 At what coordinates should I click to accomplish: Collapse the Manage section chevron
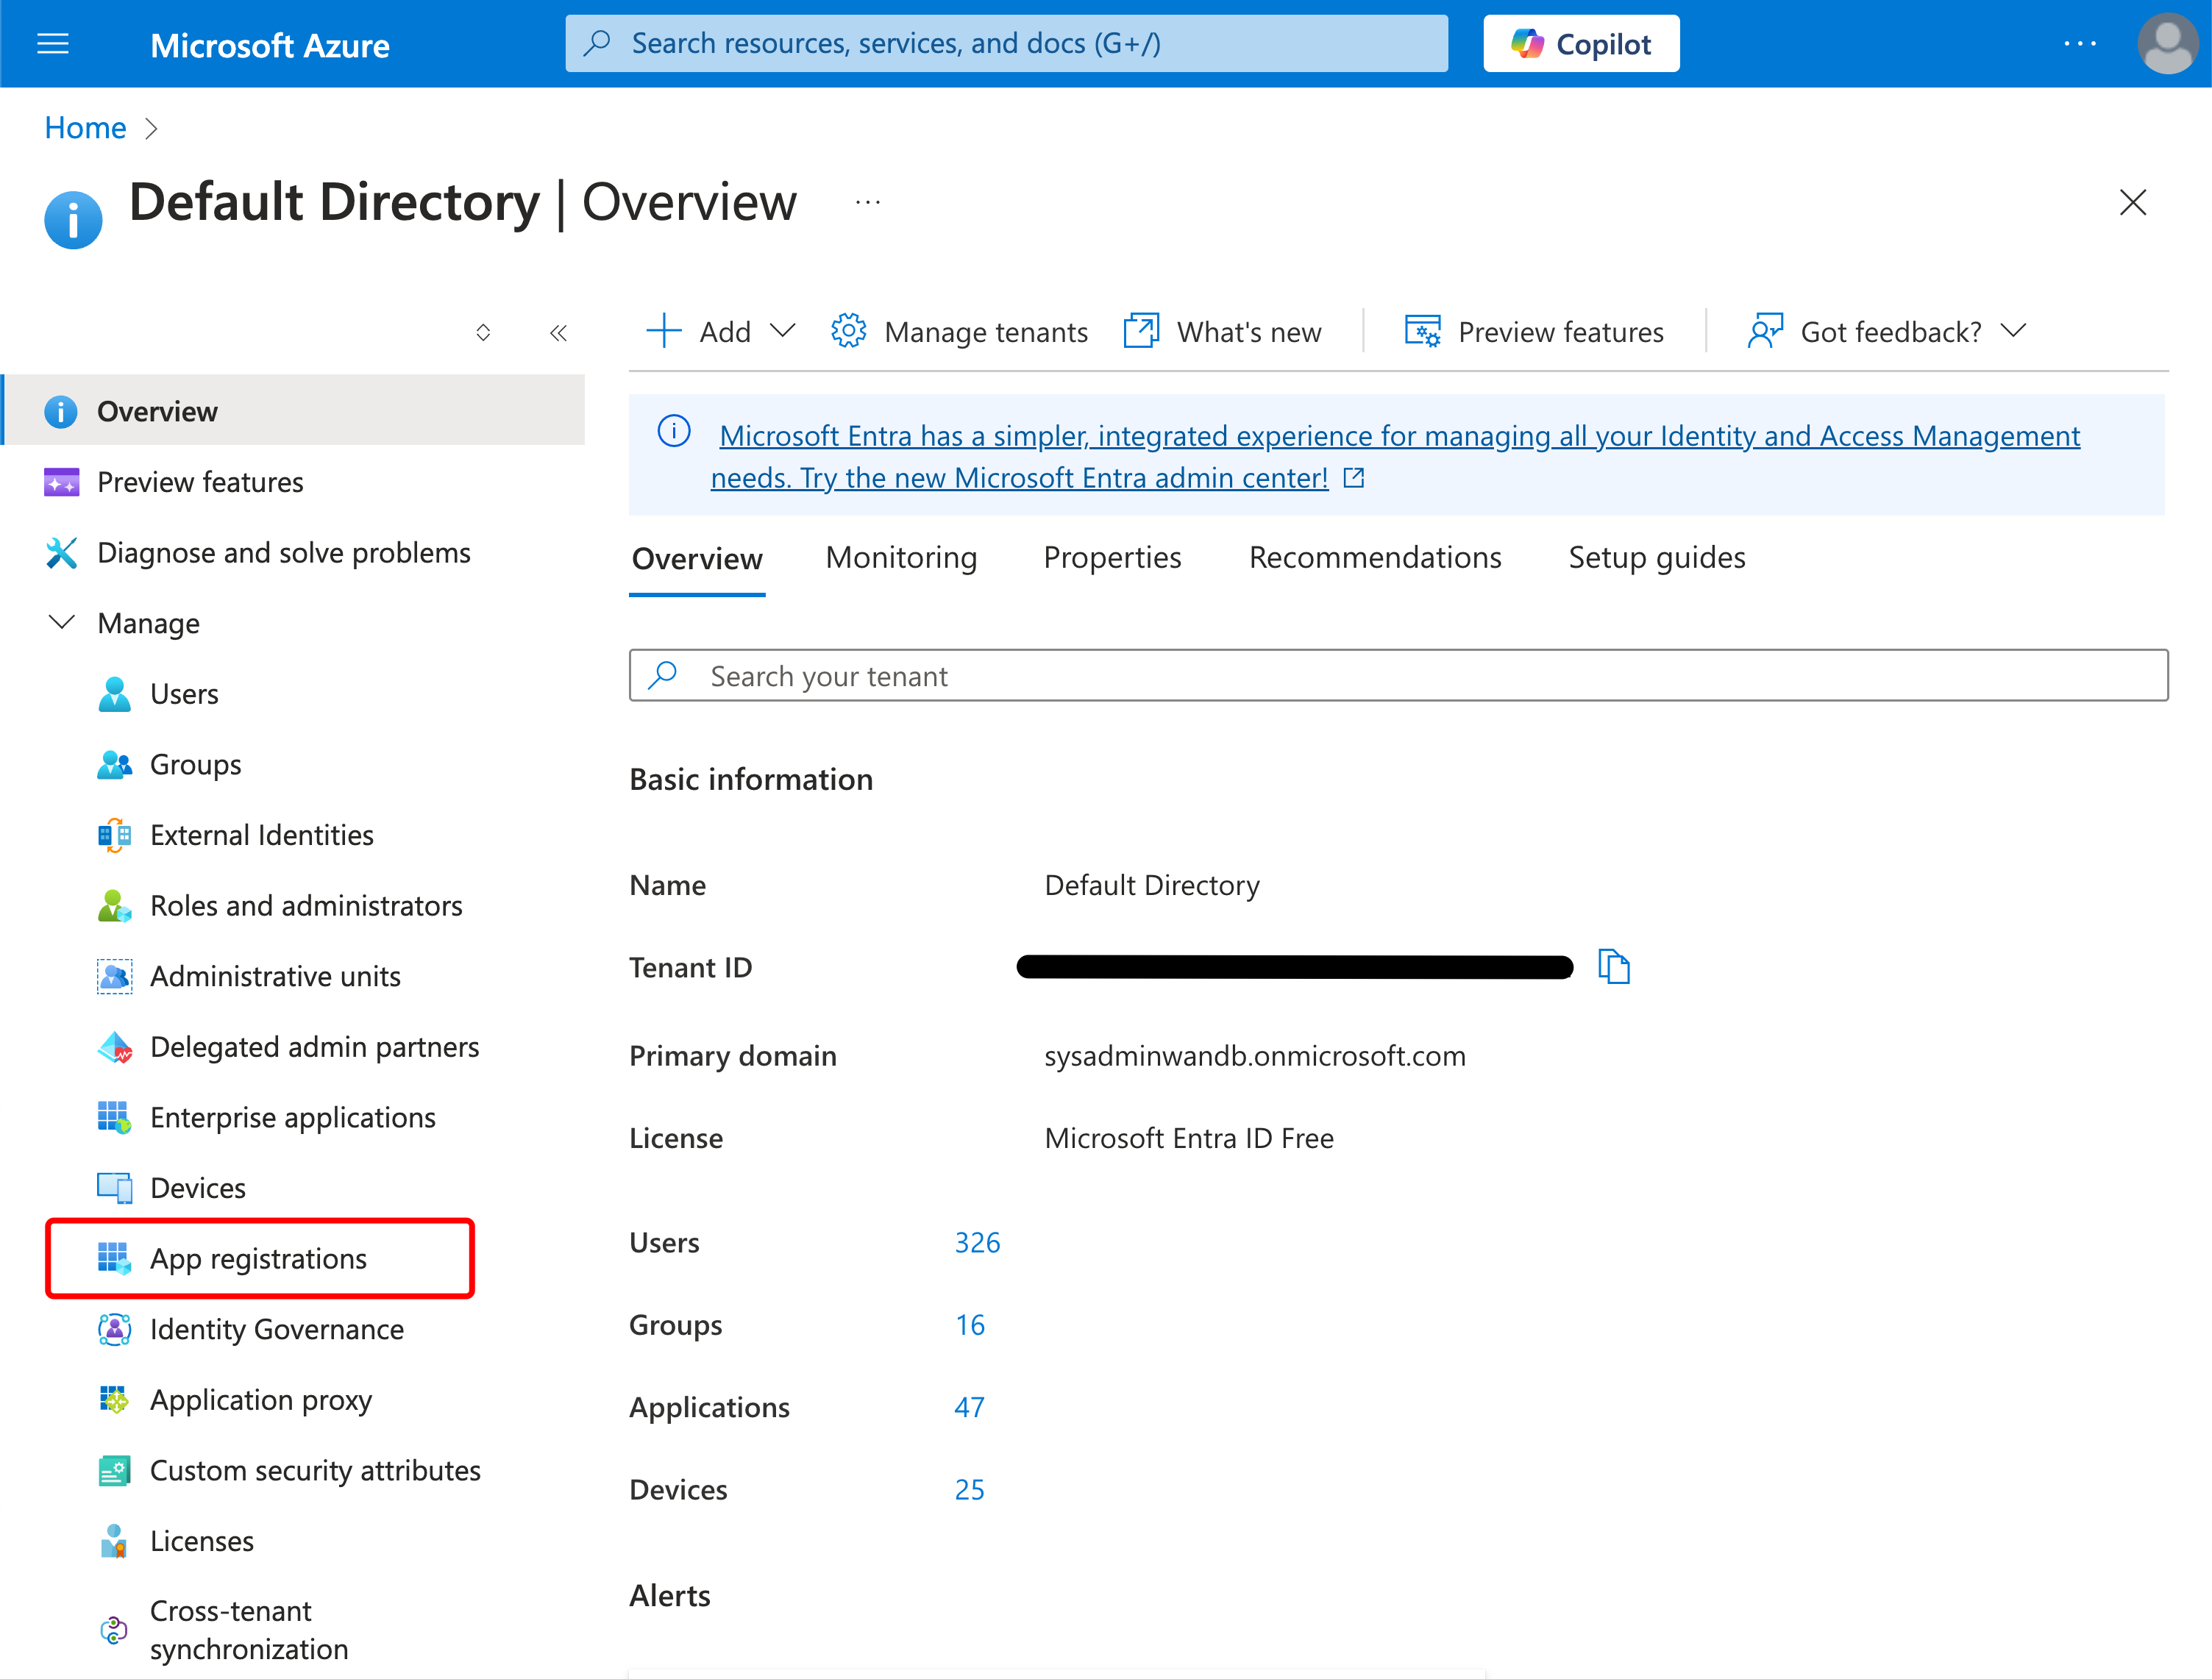tap(61, 622)
